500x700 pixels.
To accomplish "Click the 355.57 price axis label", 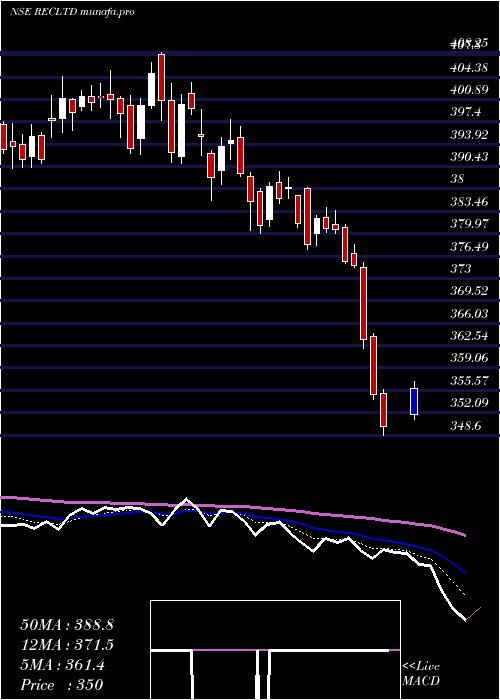I will pos(469,380).
